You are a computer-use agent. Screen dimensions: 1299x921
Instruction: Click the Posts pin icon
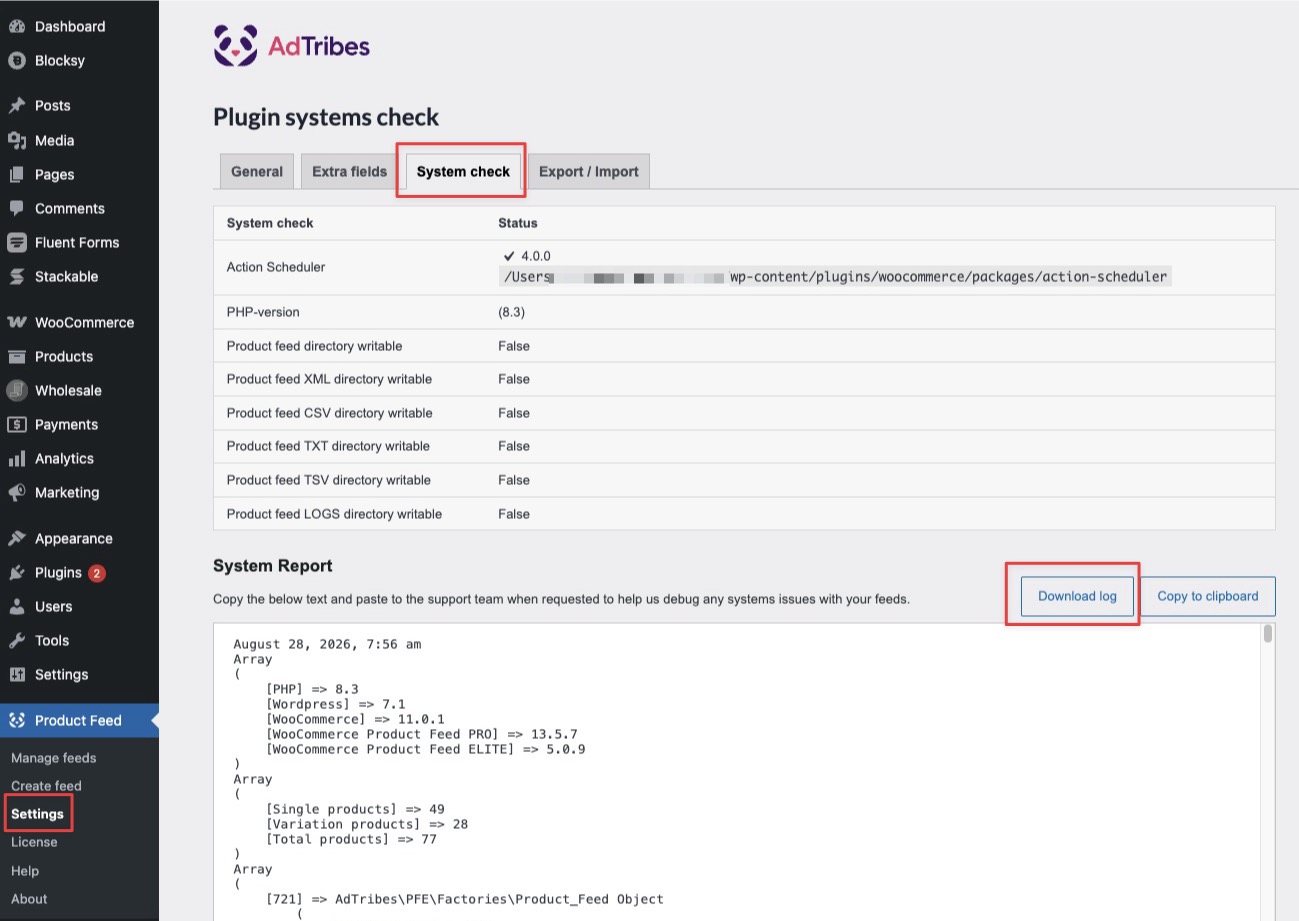(x=16, y=105)
